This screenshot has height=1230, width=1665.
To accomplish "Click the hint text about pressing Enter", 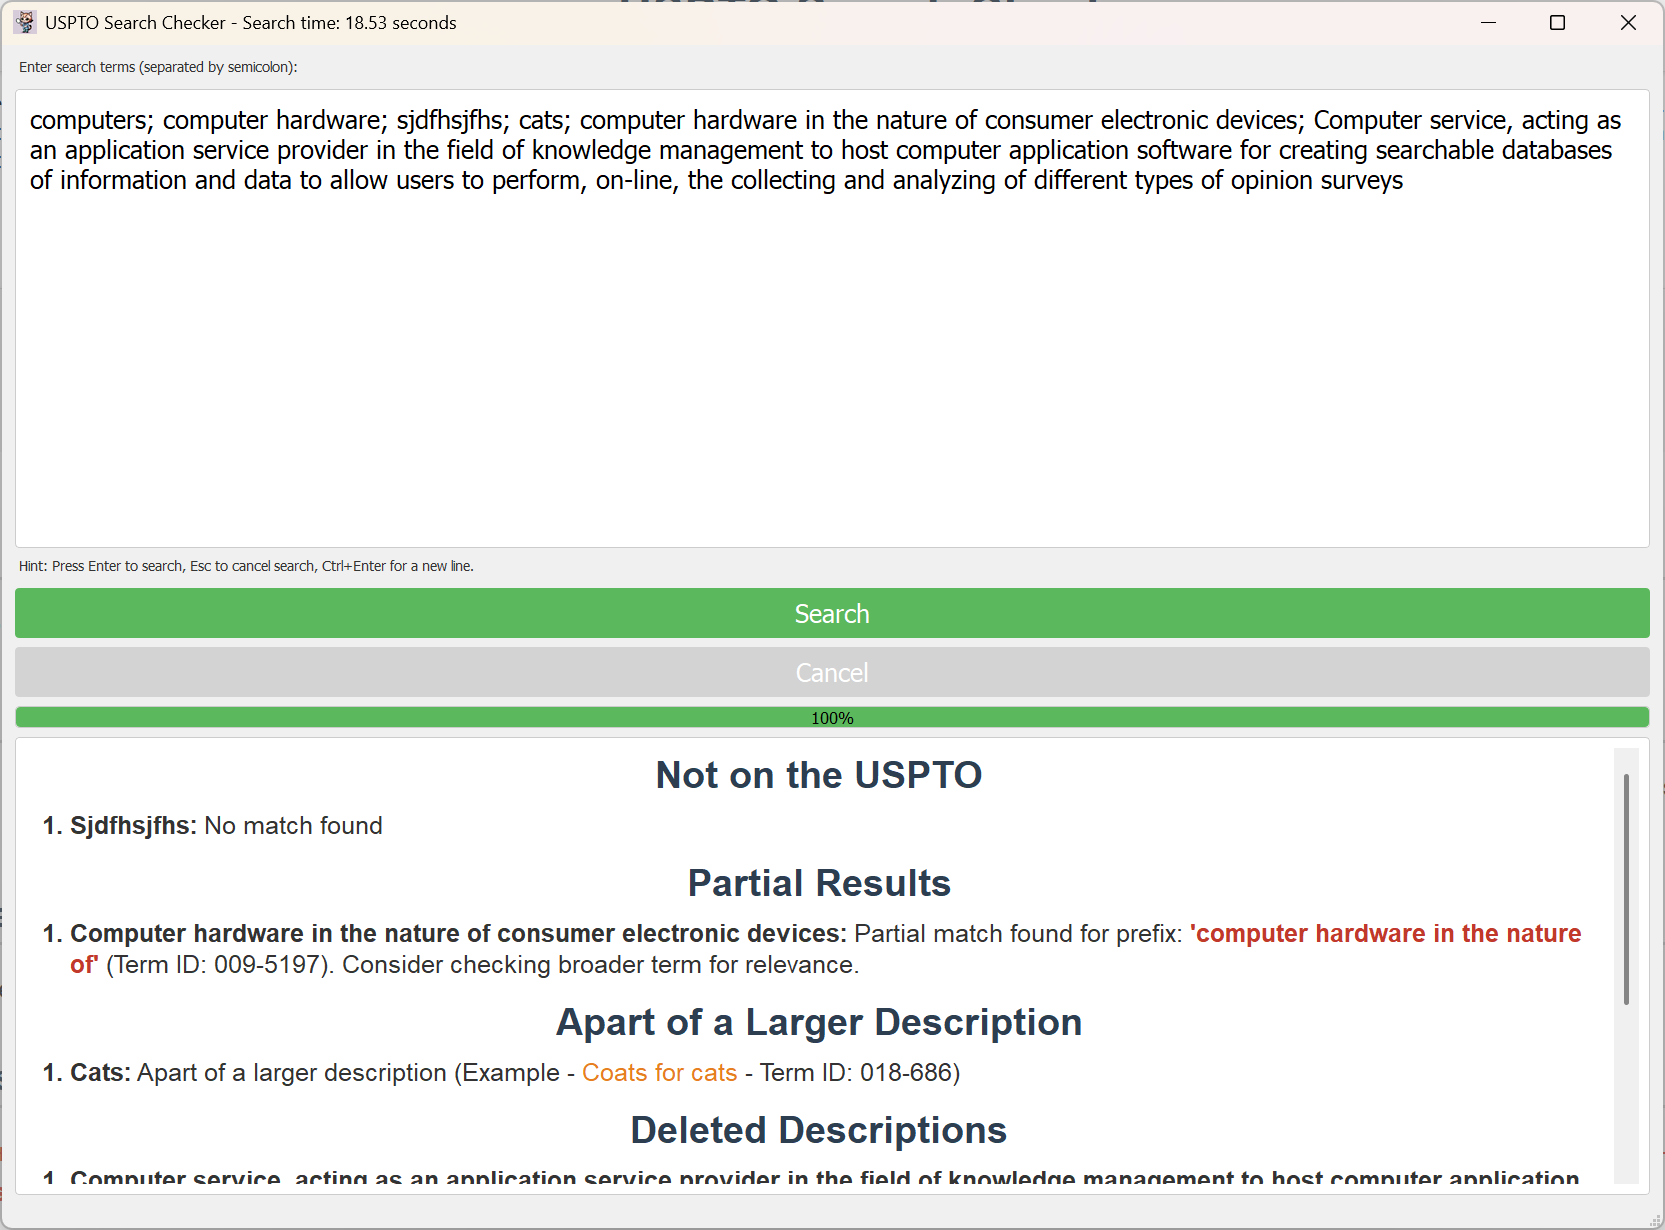I will [x=246, y=566].
